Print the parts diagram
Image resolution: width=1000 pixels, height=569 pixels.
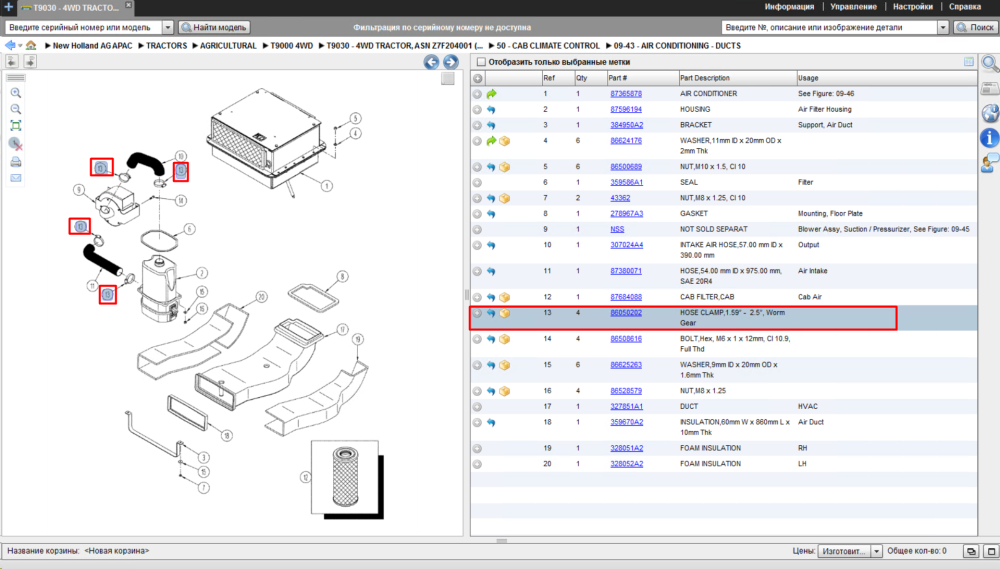(x=16, y=162)
